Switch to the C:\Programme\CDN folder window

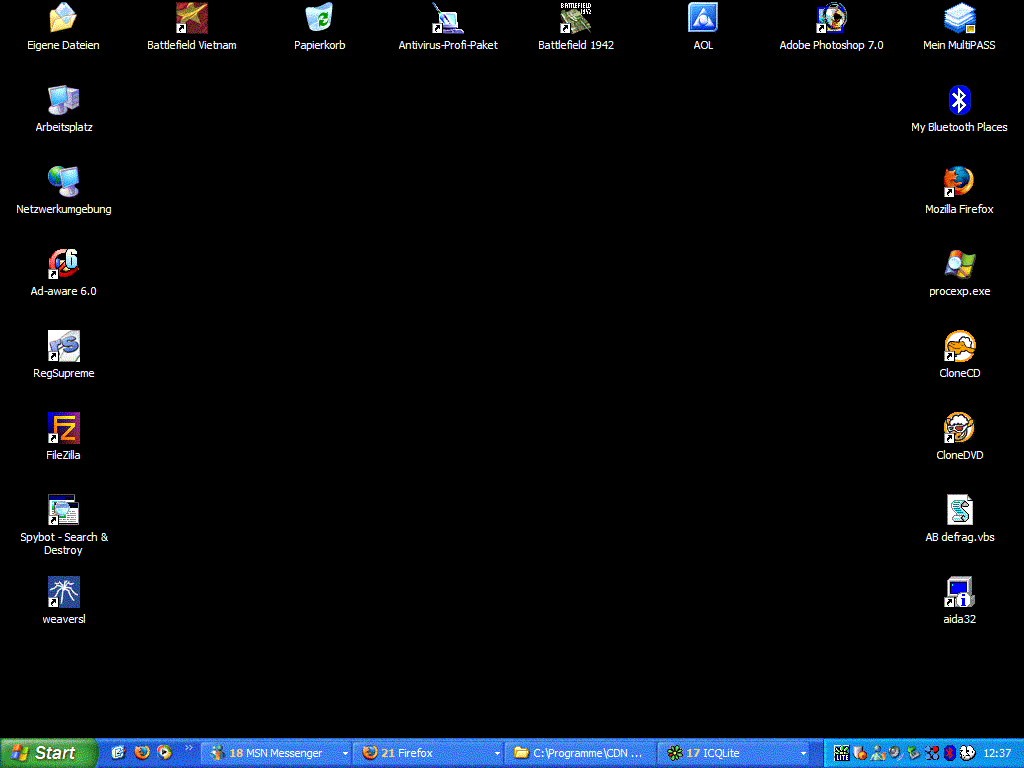pyautogui.click(x=581, y=753)
